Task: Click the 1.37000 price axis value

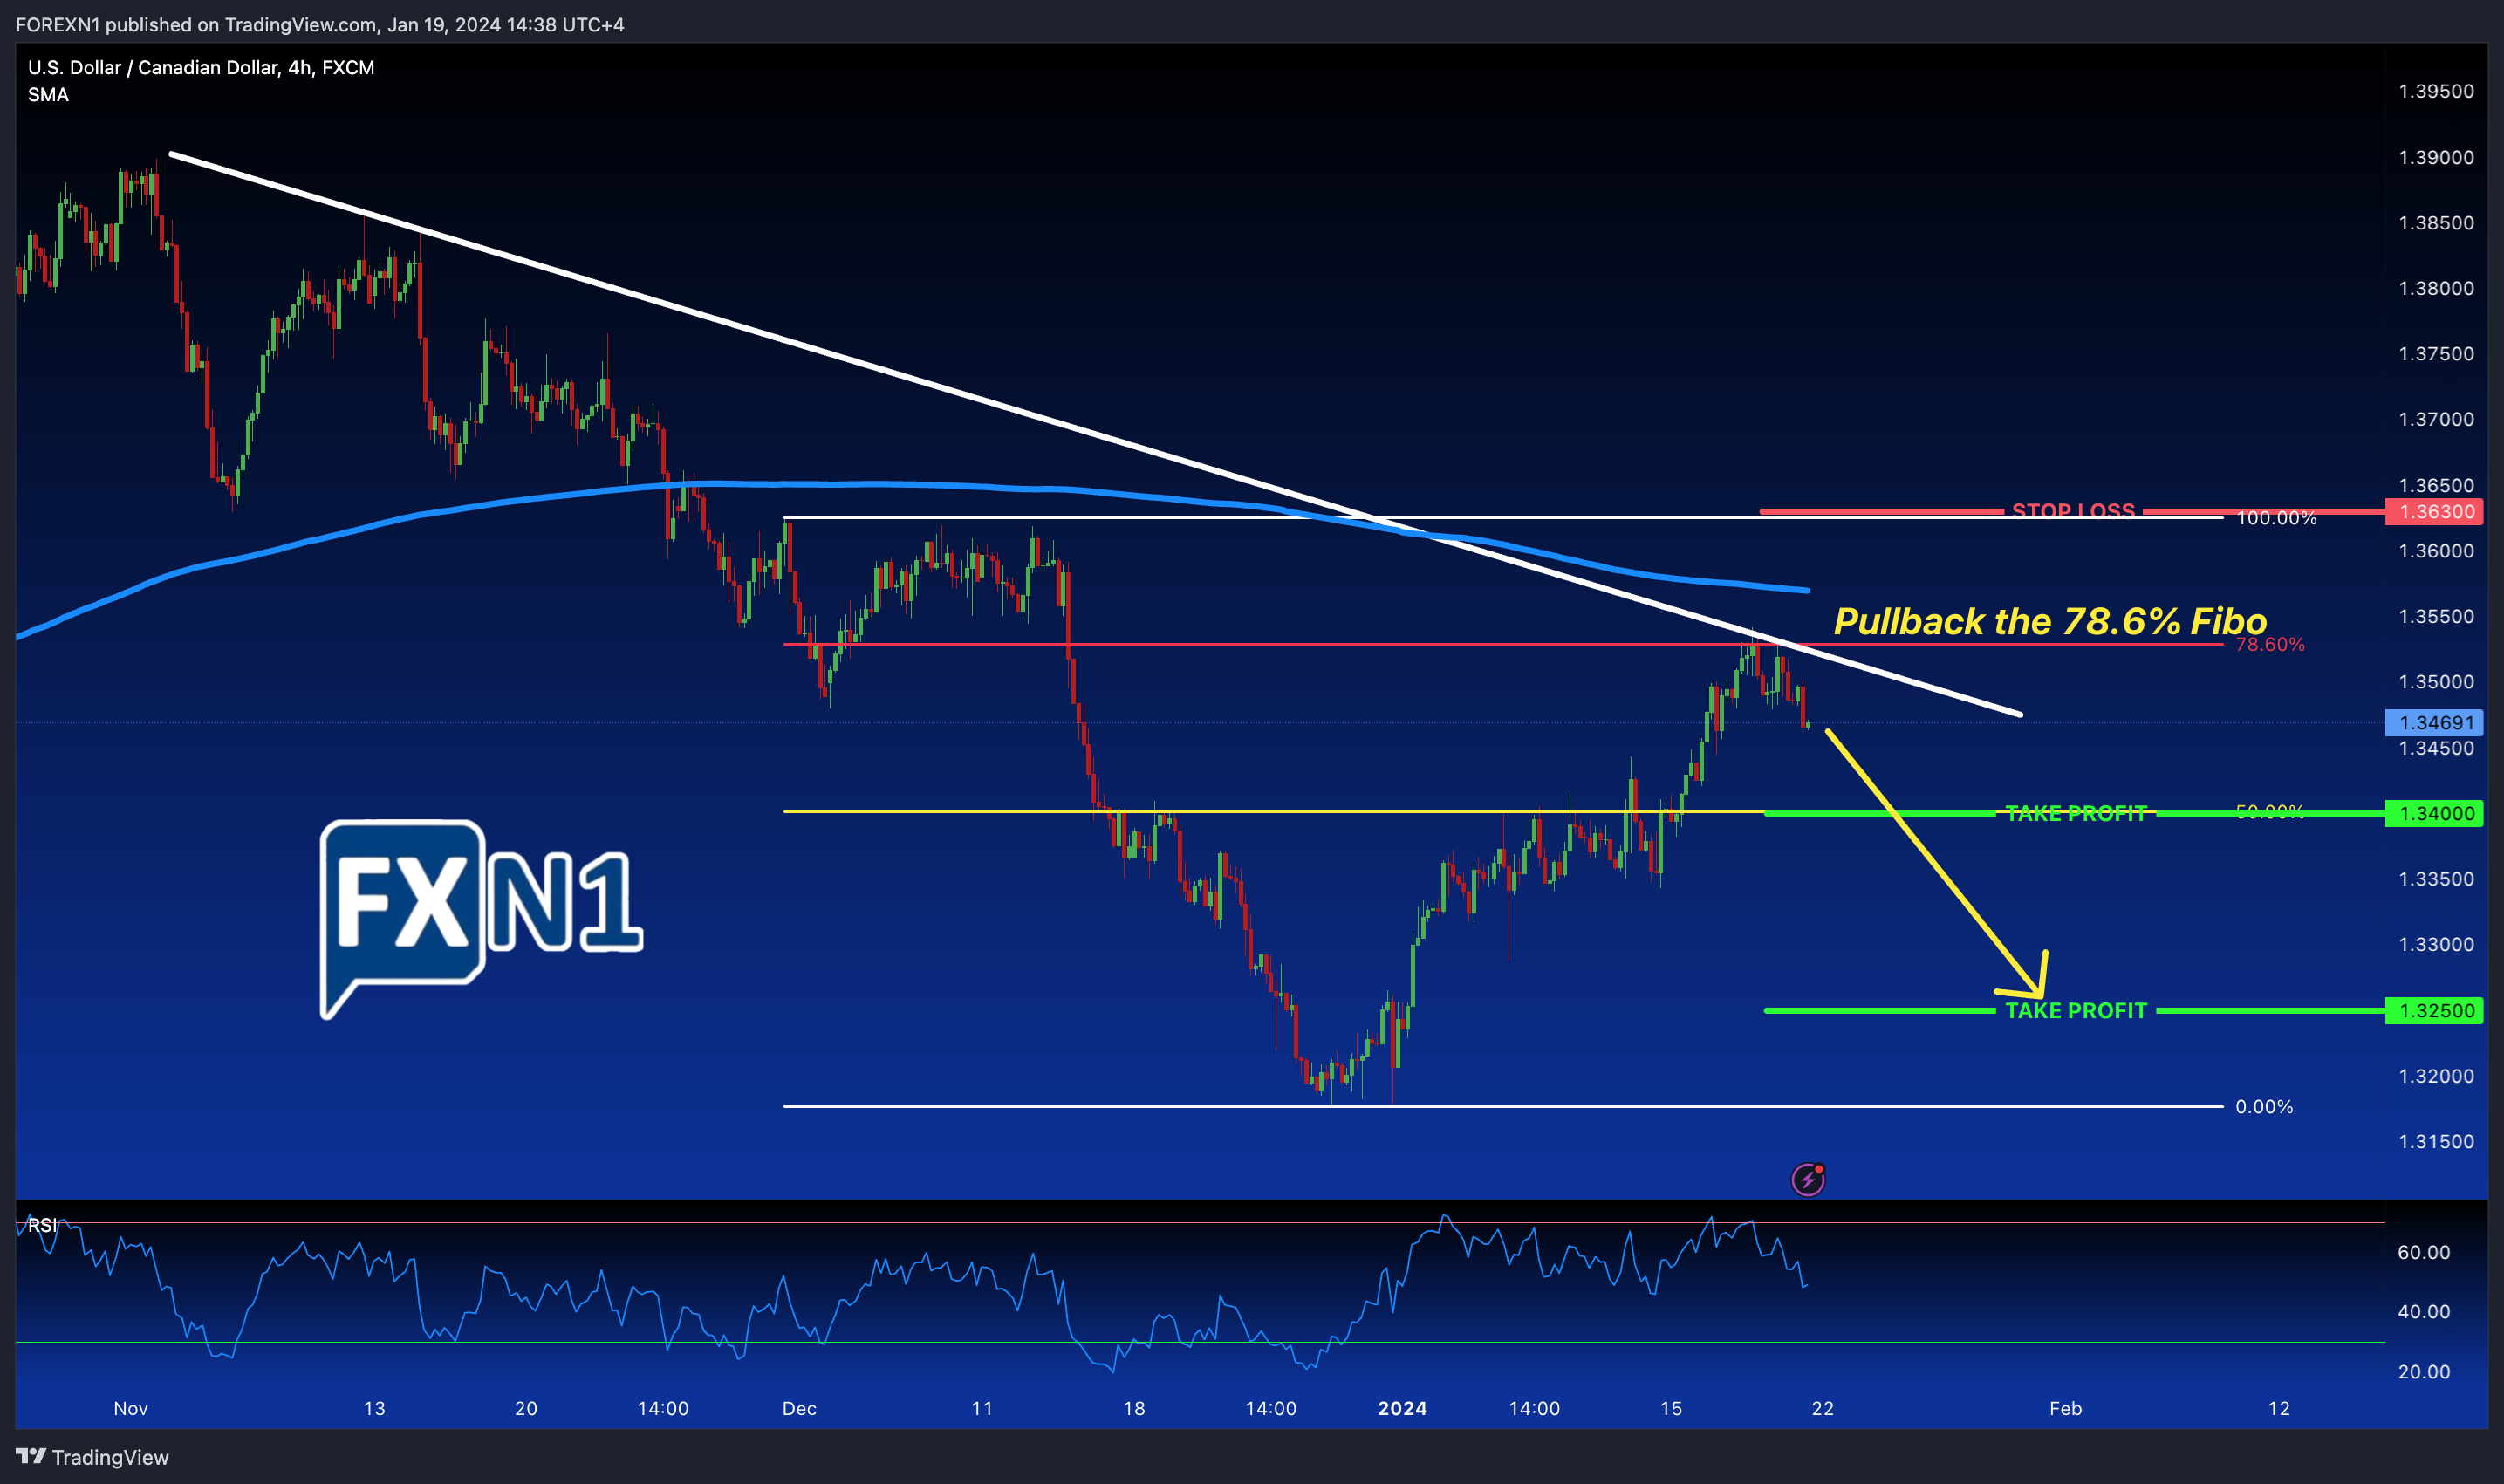Action: 2436,419
